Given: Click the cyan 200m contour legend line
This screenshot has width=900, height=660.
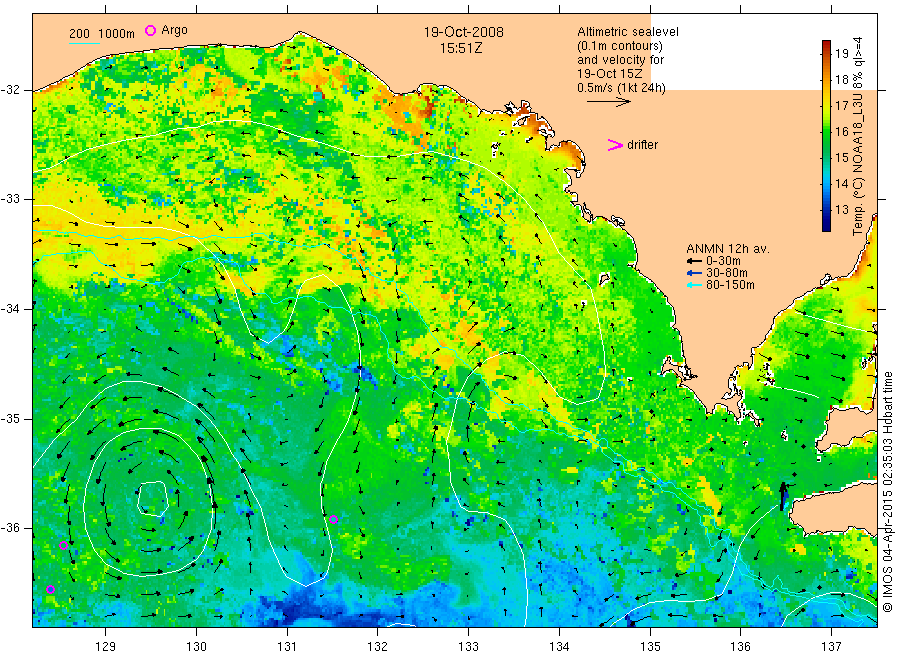Looking at the screenshot, I should tap(84, 42).
